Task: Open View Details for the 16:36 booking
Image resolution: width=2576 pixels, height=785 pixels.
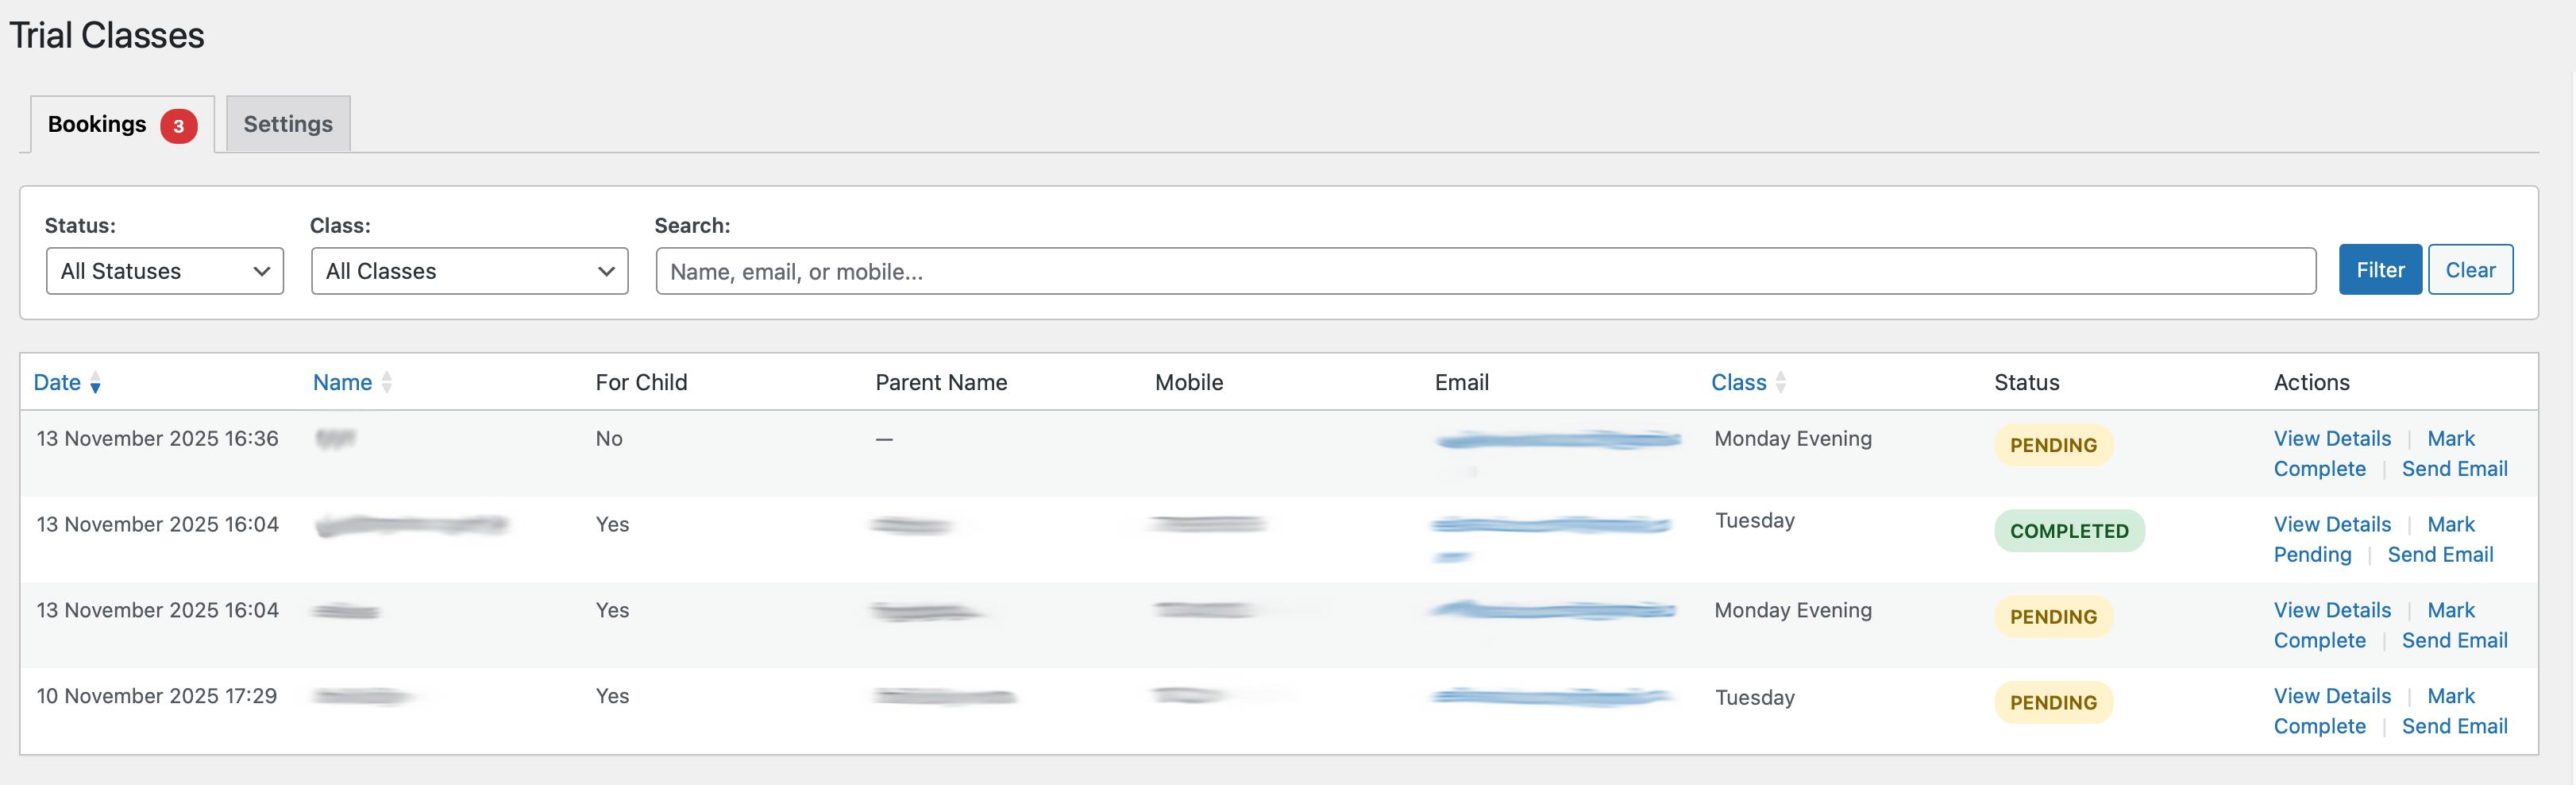Action: 2332,438
